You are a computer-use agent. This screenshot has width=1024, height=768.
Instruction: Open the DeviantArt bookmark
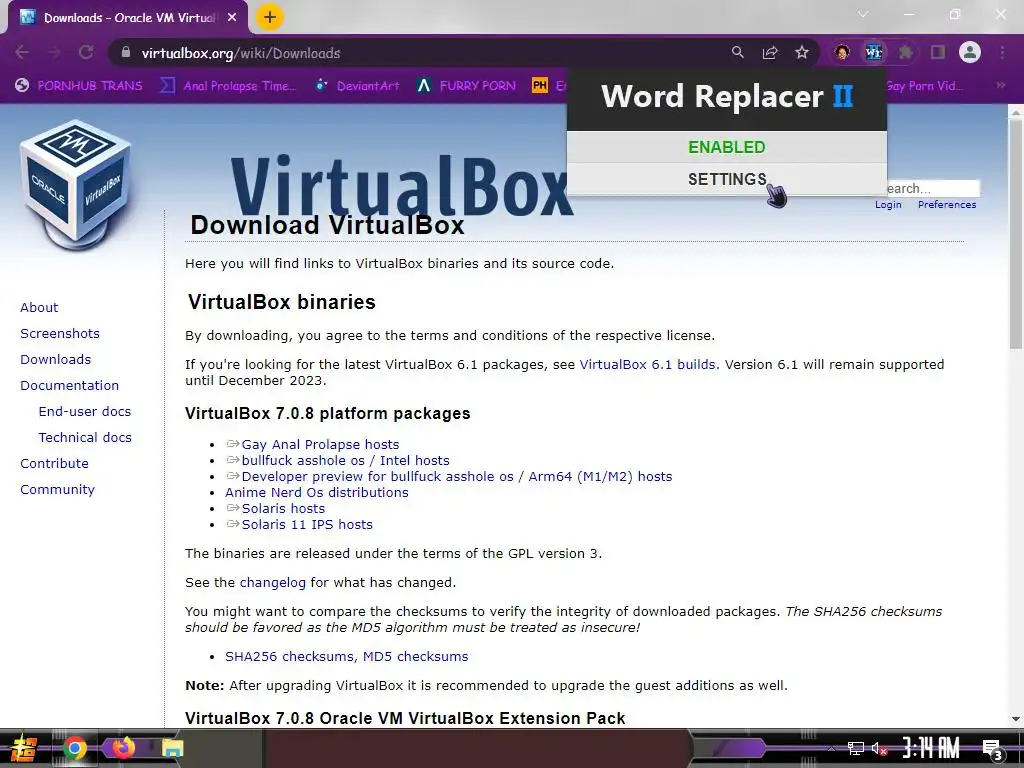click(357, 86)
